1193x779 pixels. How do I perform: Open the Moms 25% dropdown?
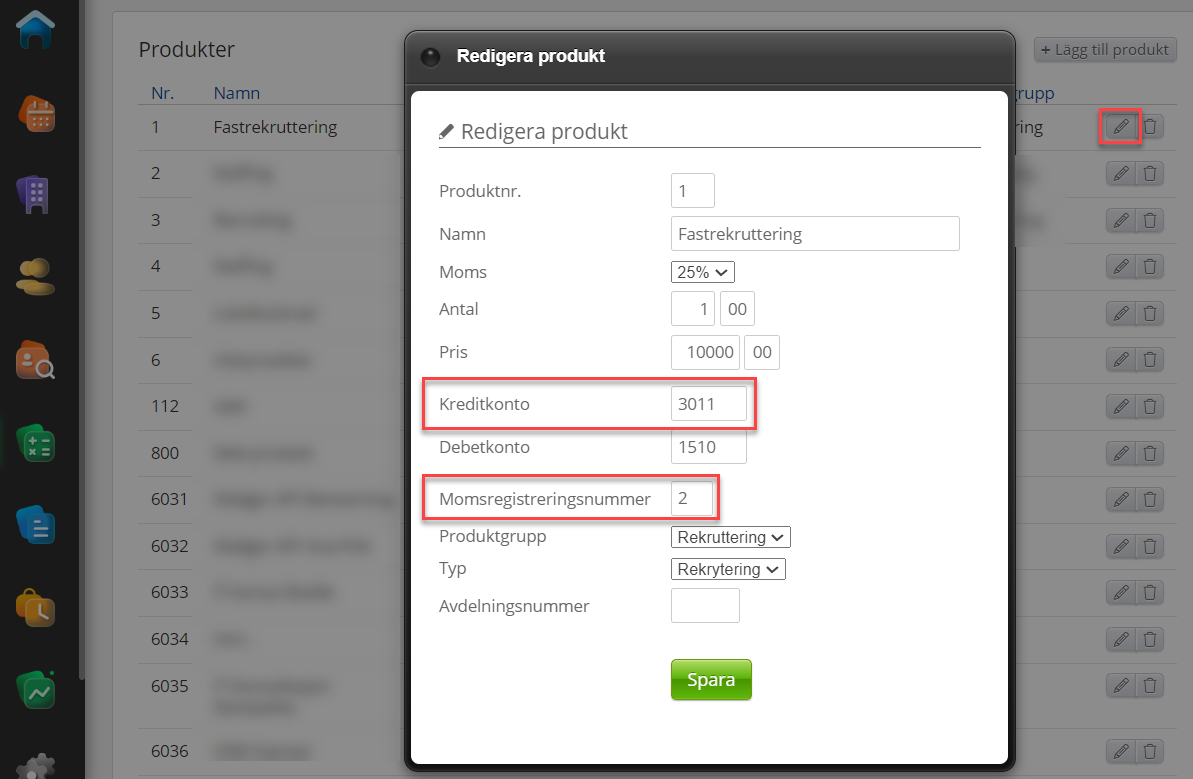[x=703, y=272]
